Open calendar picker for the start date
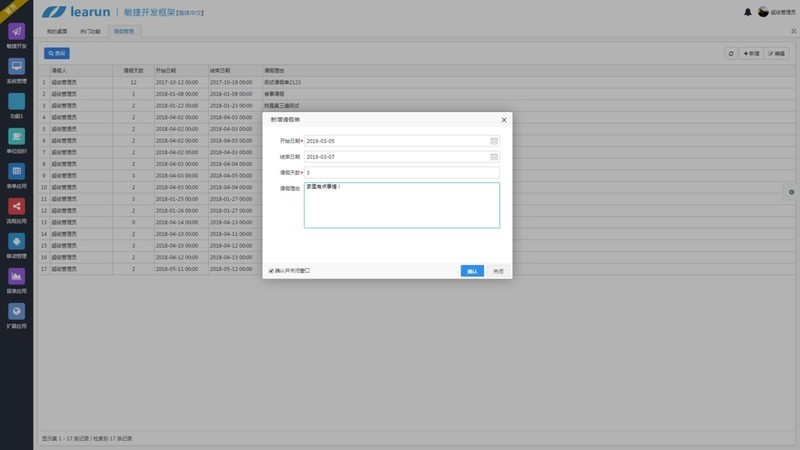800x450 pixels. pyautogui.click(x=494, y=141)
